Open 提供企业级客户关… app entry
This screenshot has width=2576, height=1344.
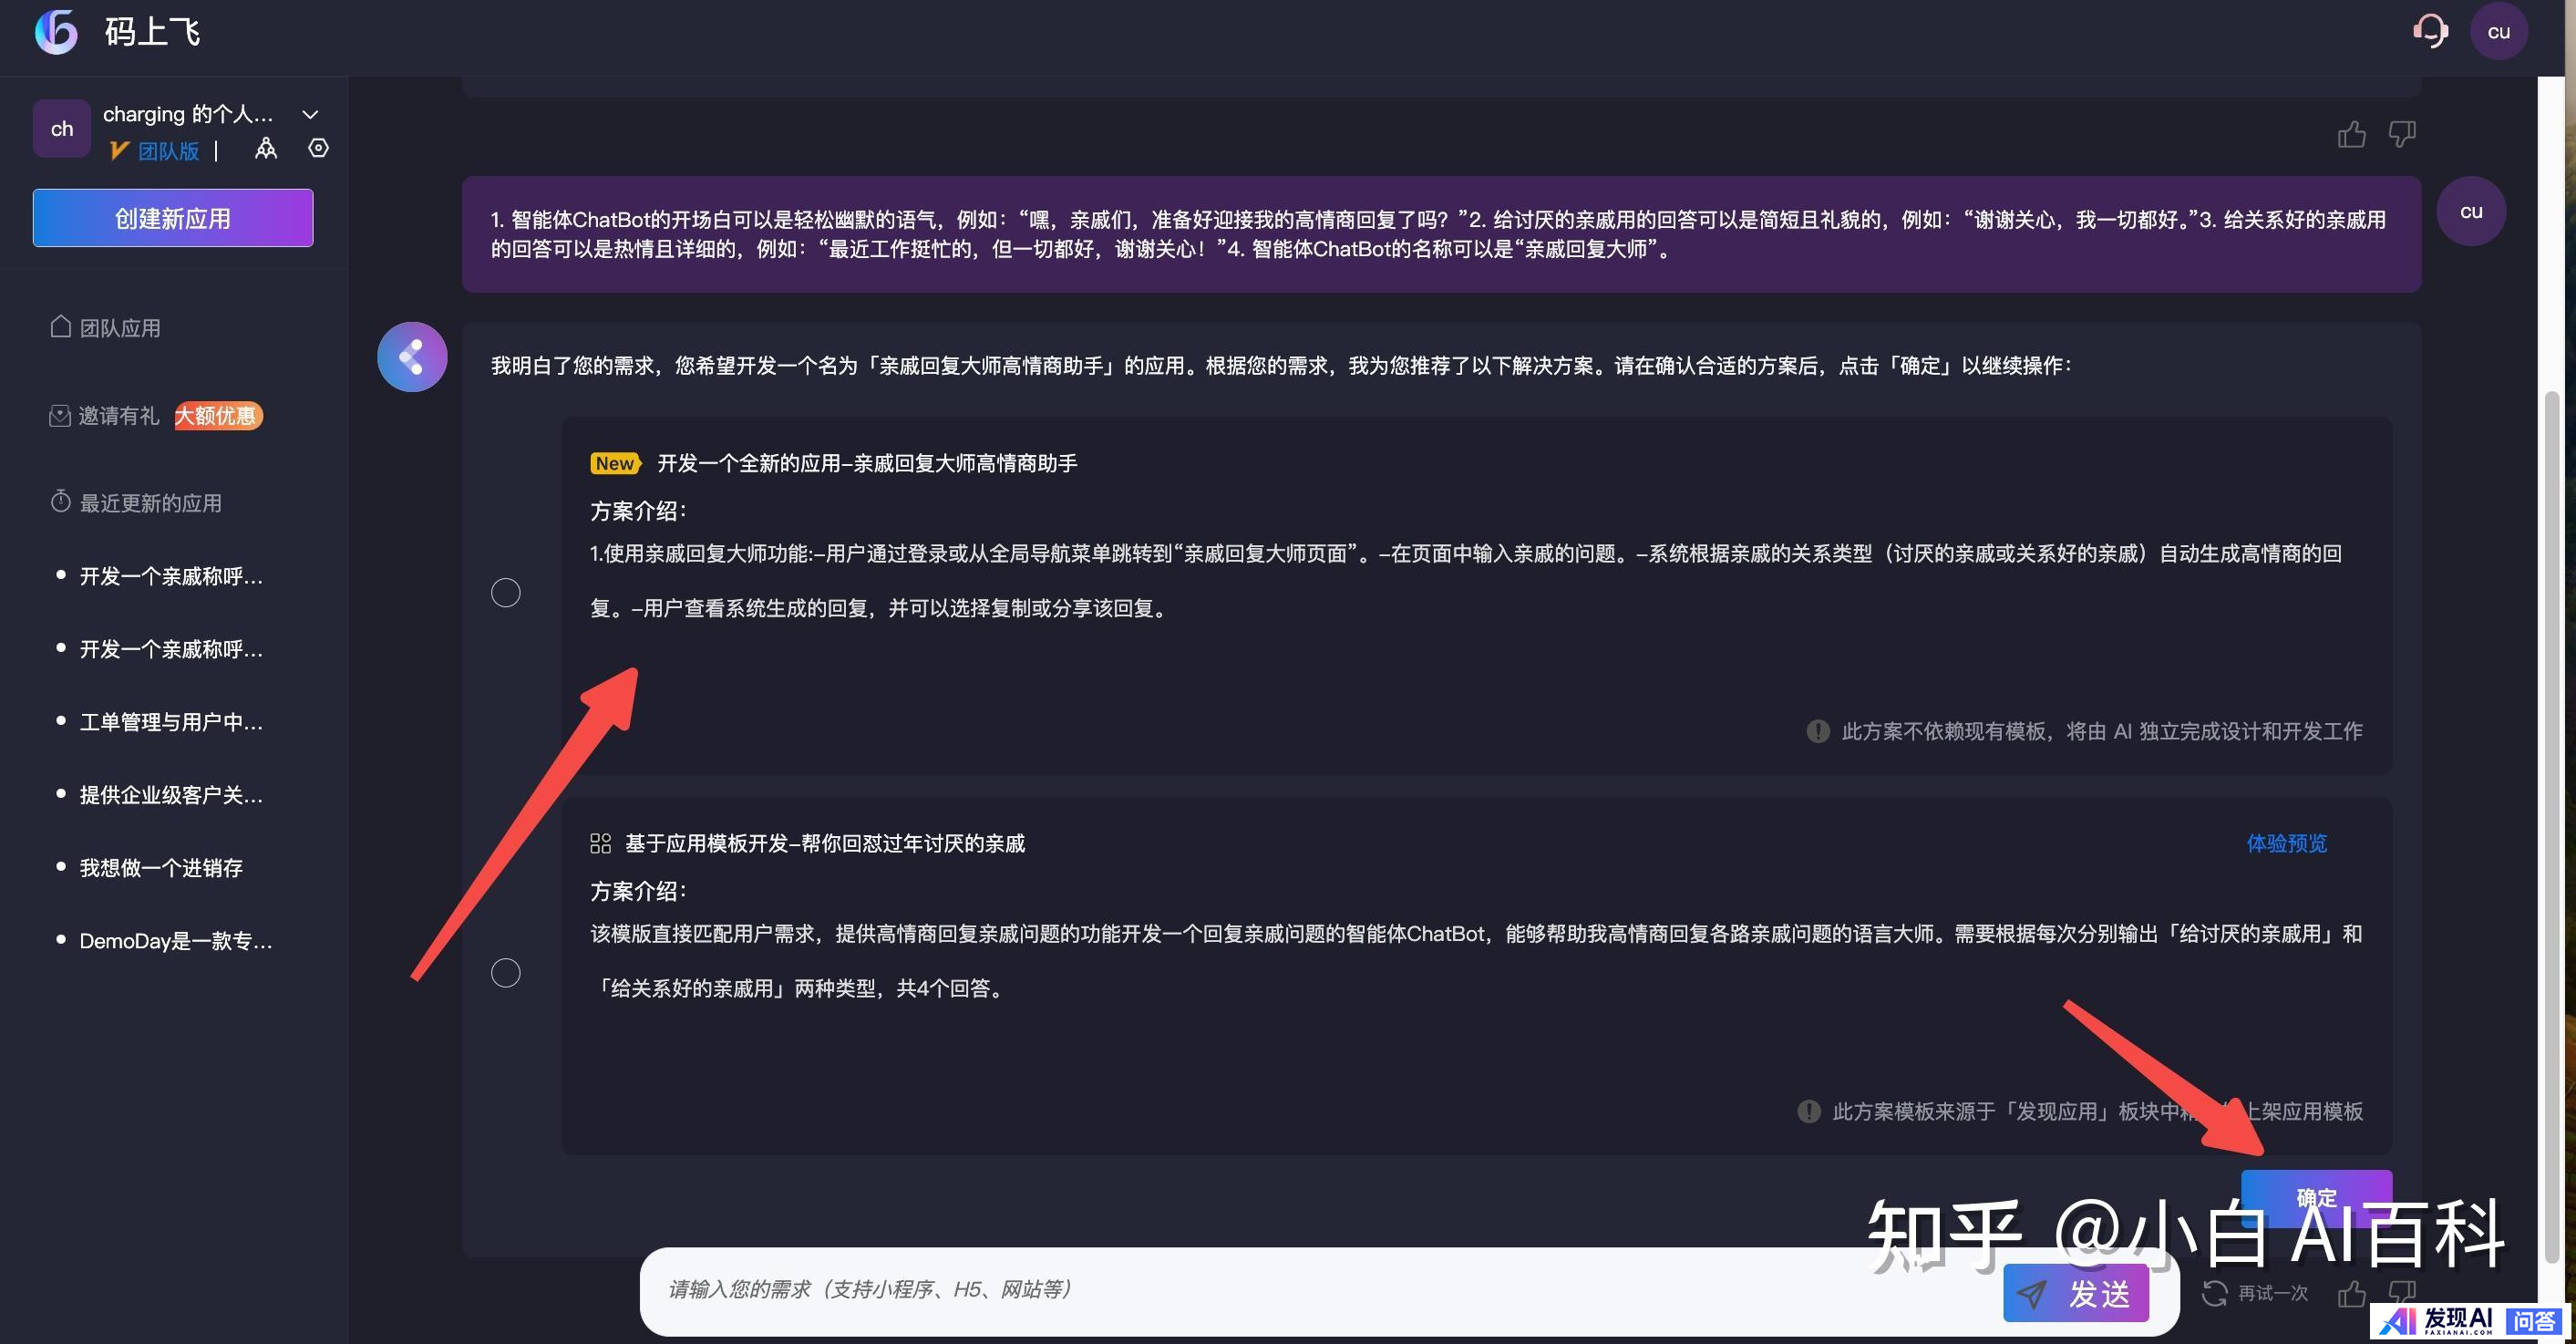coord(171,795)
